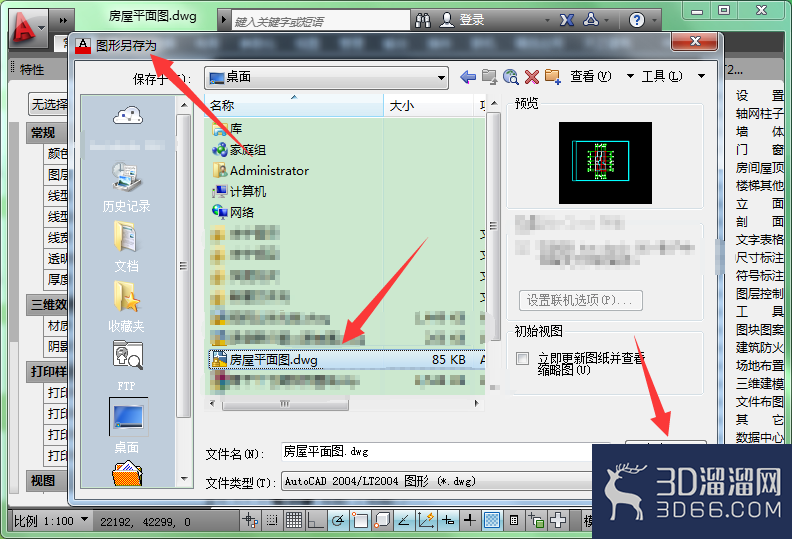Open the 查看(V) menu
The image size is (792, 539).
coord(590,76)
